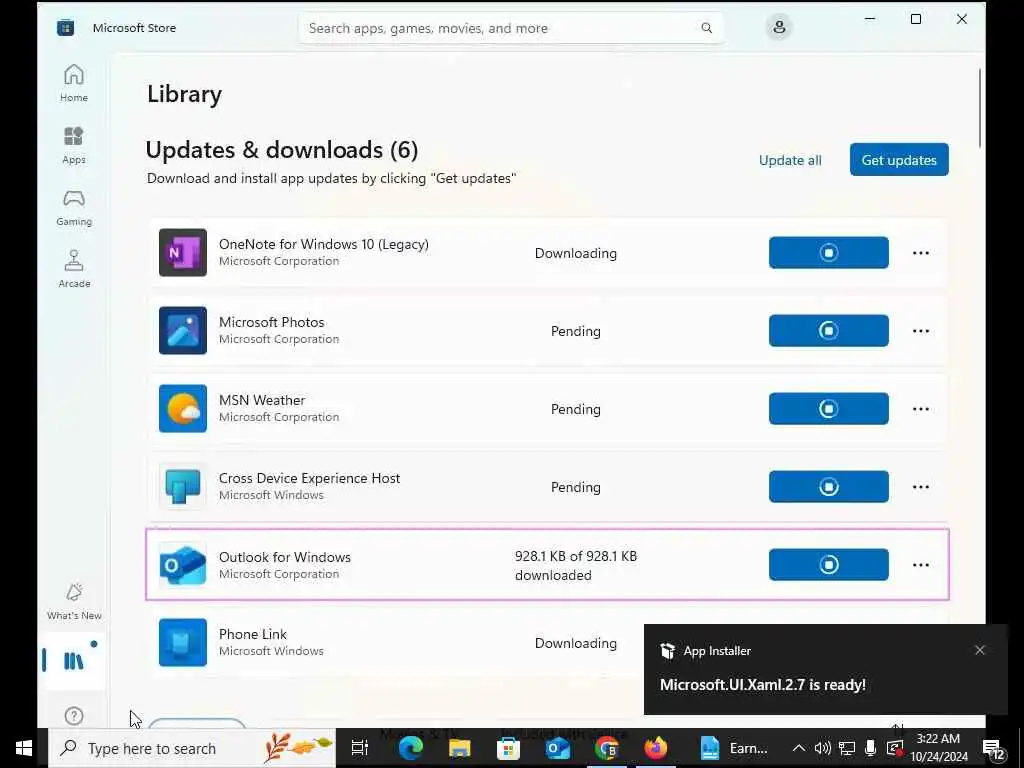The image size is (1024, 768).
Task: Click the OneNote for Windows 10 app icon
Action: 183,253
